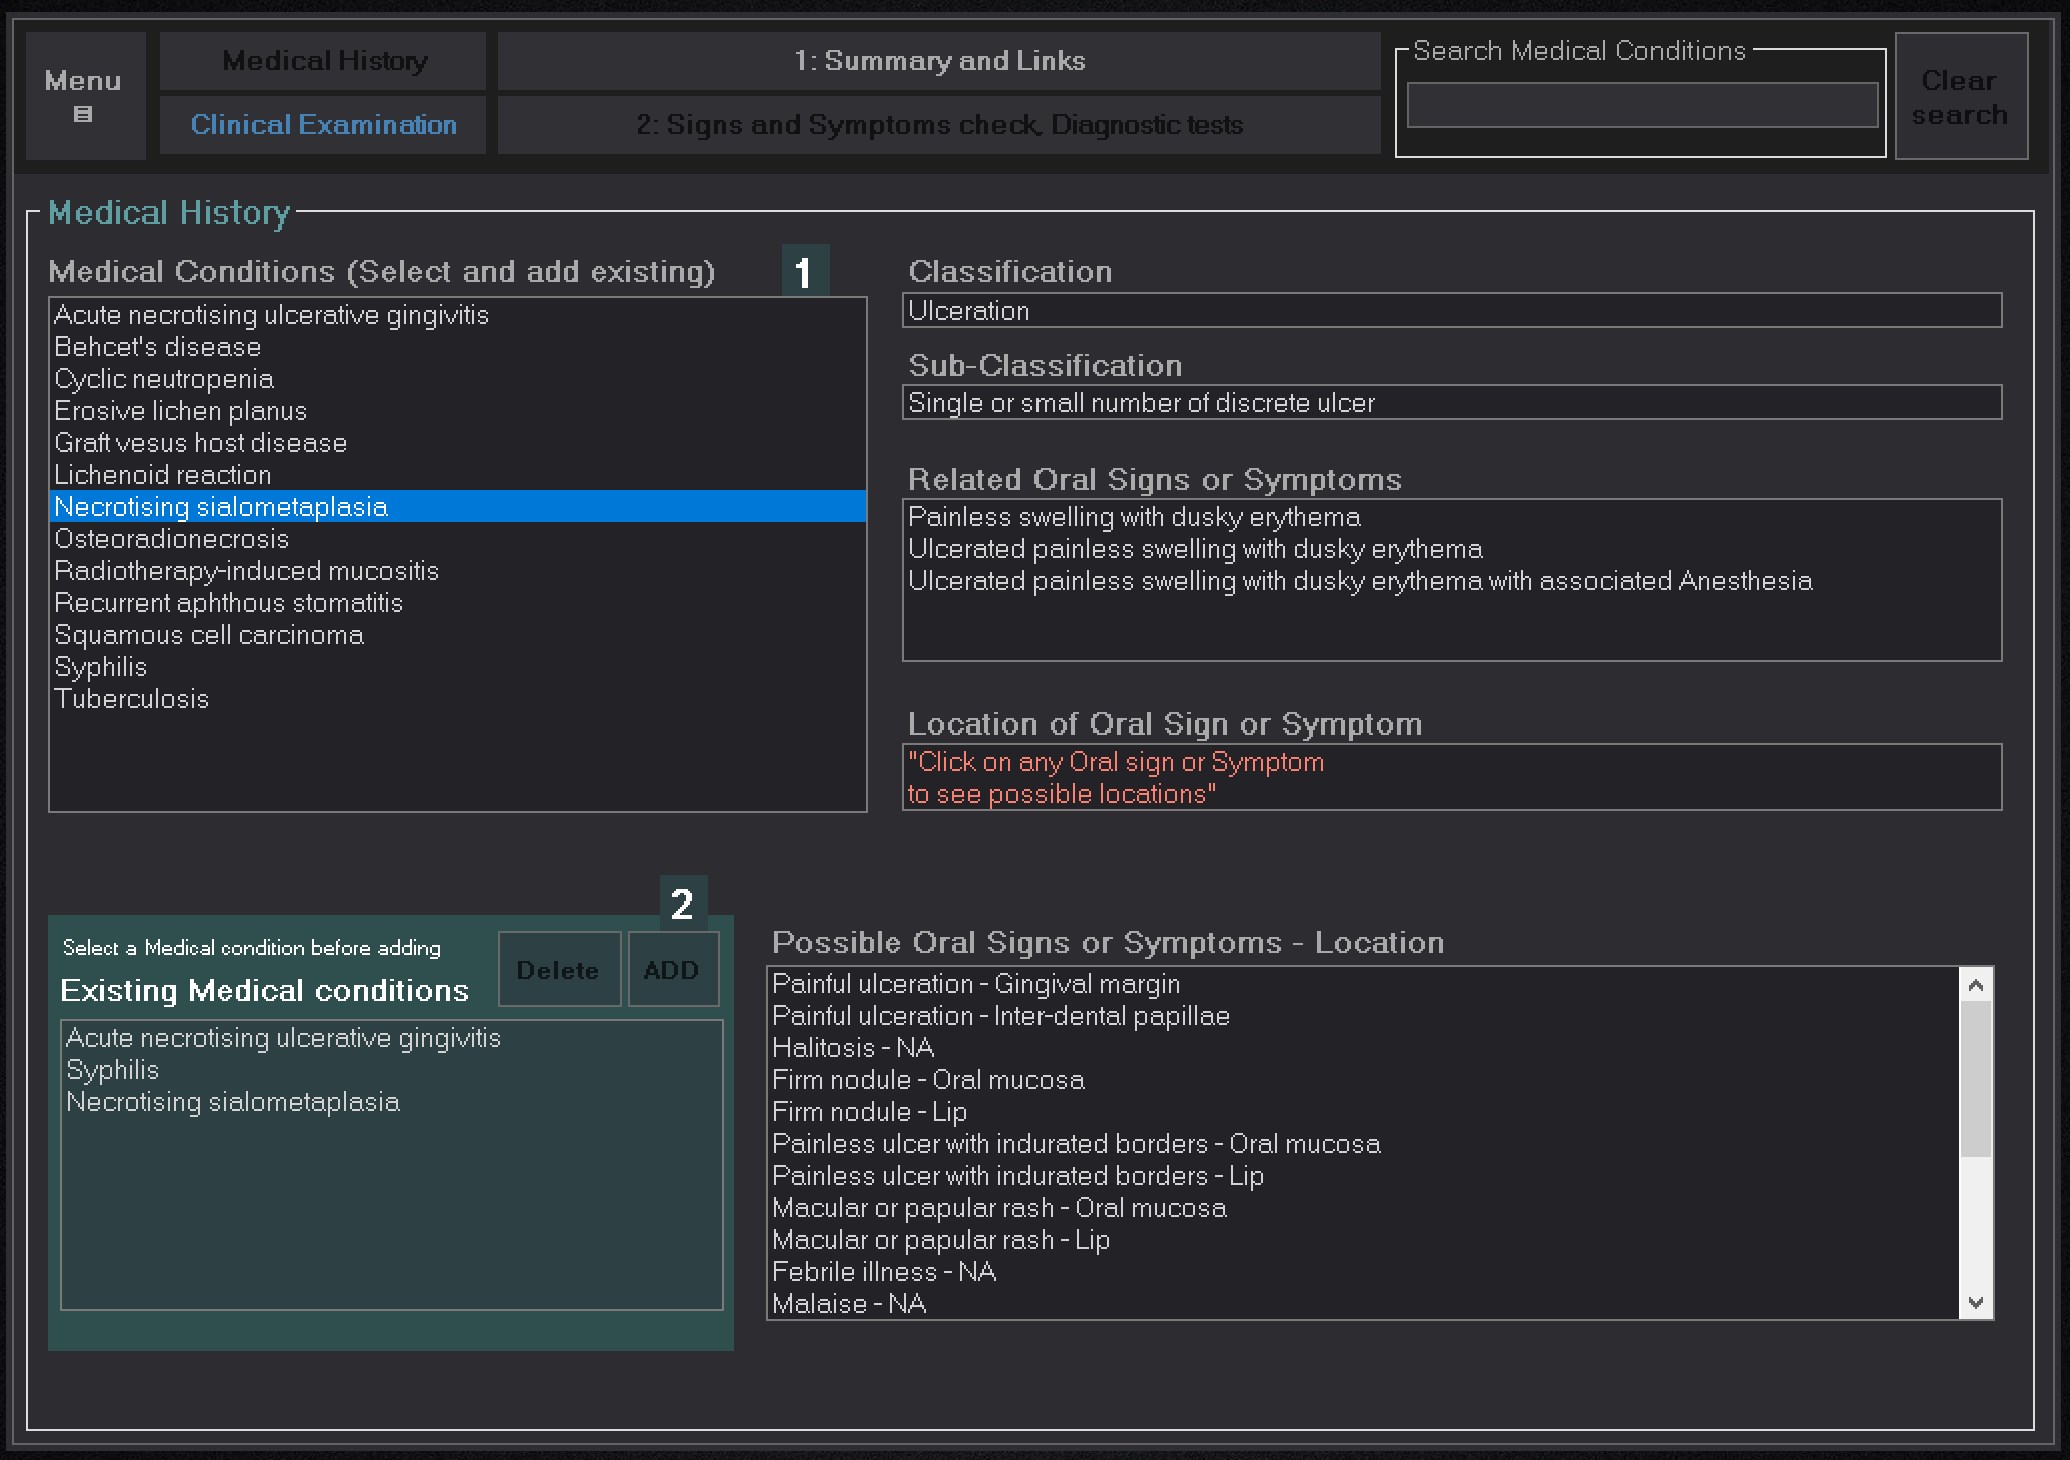Click the step 1 number badge
The height and width of the screenshot is (1460, 2070).
(x=805, y=271)
